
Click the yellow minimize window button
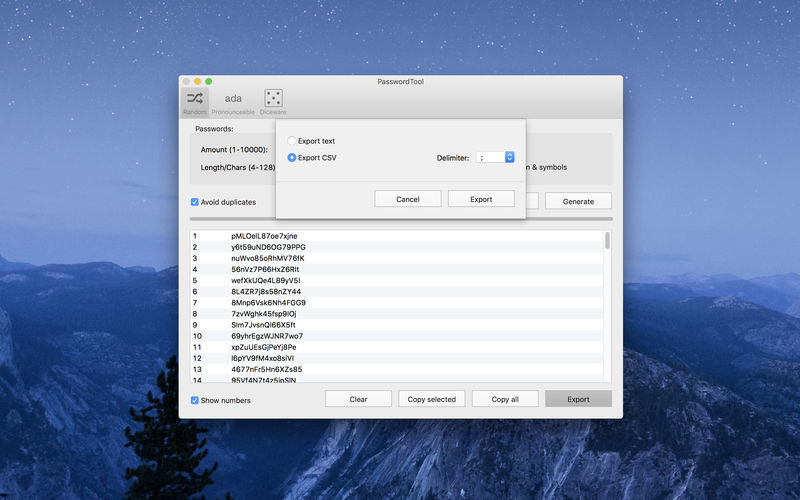pos(197,82)
